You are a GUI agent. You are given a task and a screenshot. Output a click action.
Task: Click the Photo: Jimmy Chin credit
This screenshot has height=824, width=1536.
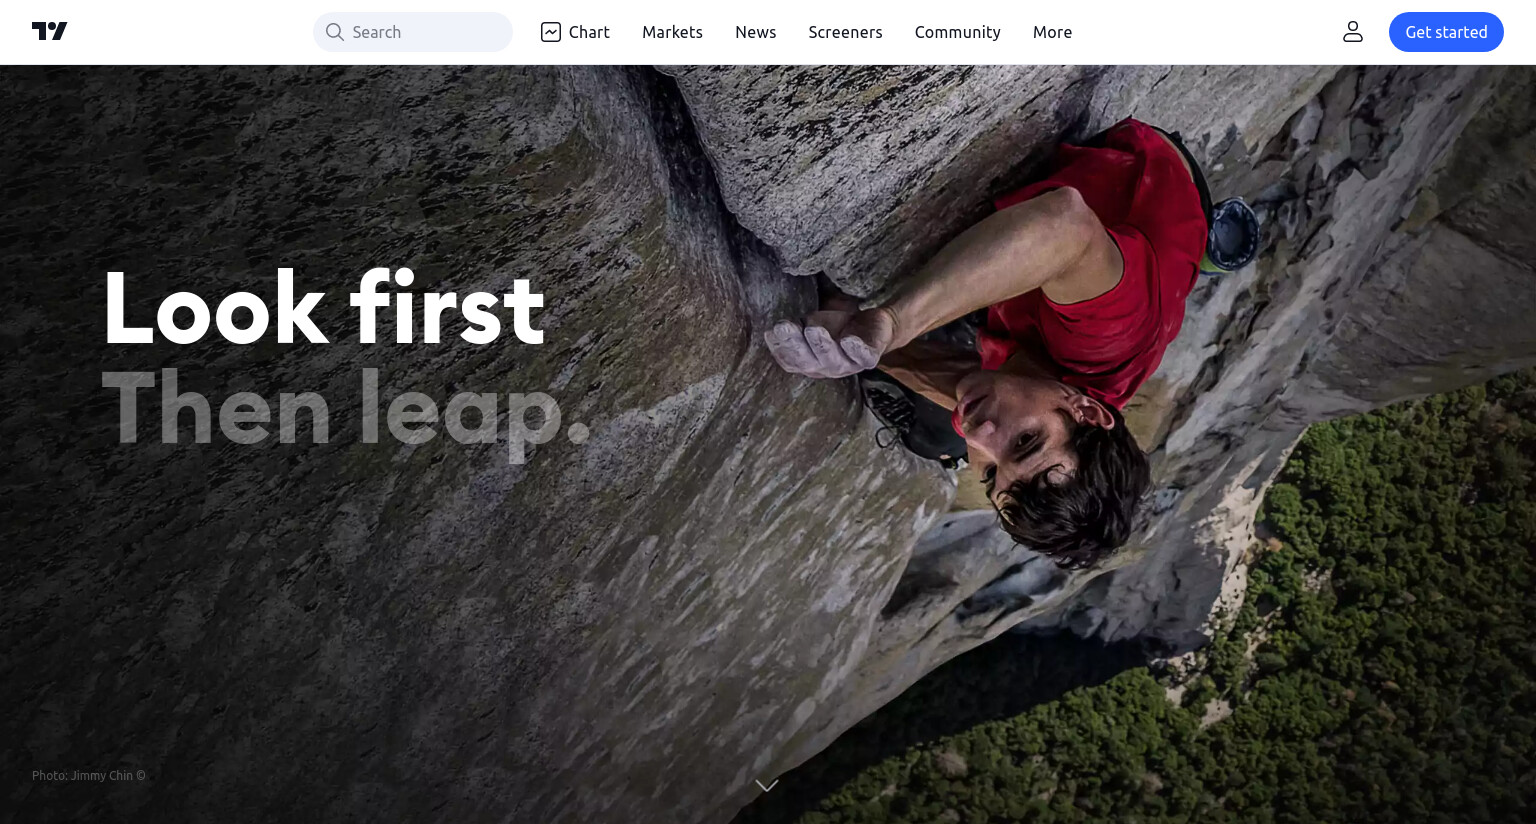pos(89,775)
